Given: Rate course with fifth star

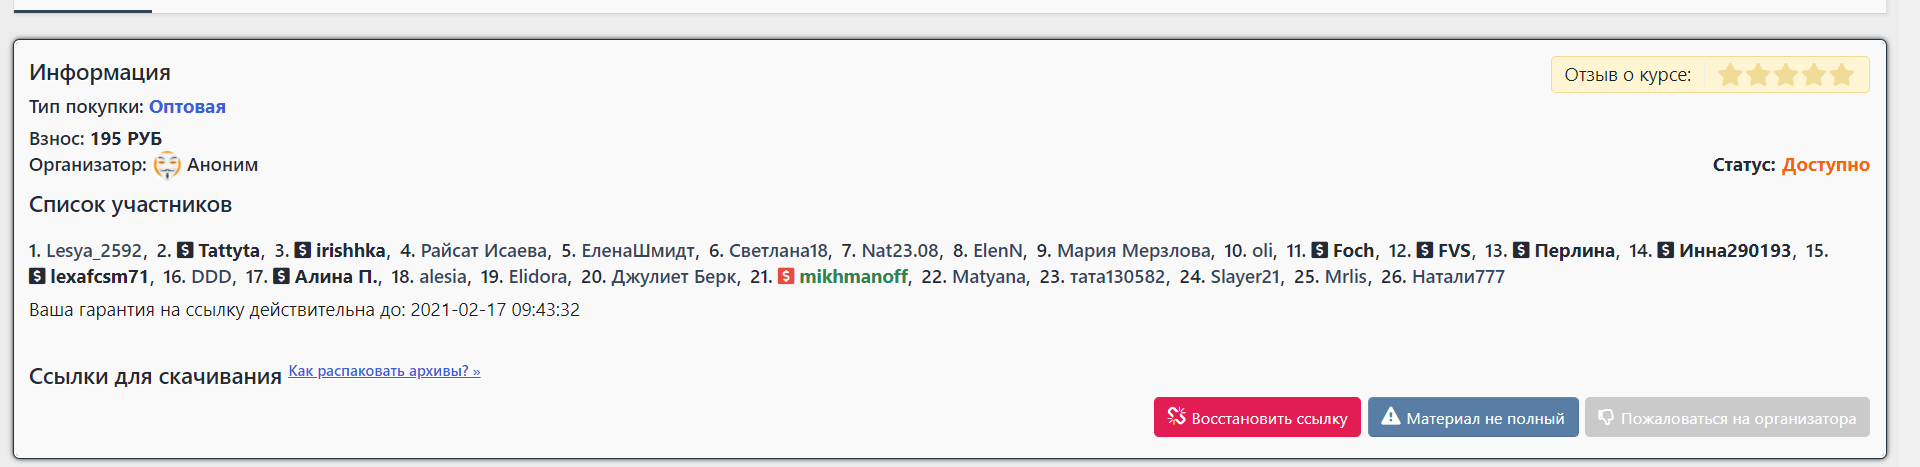Looking at the screenshot, I should coord(1842,75).
